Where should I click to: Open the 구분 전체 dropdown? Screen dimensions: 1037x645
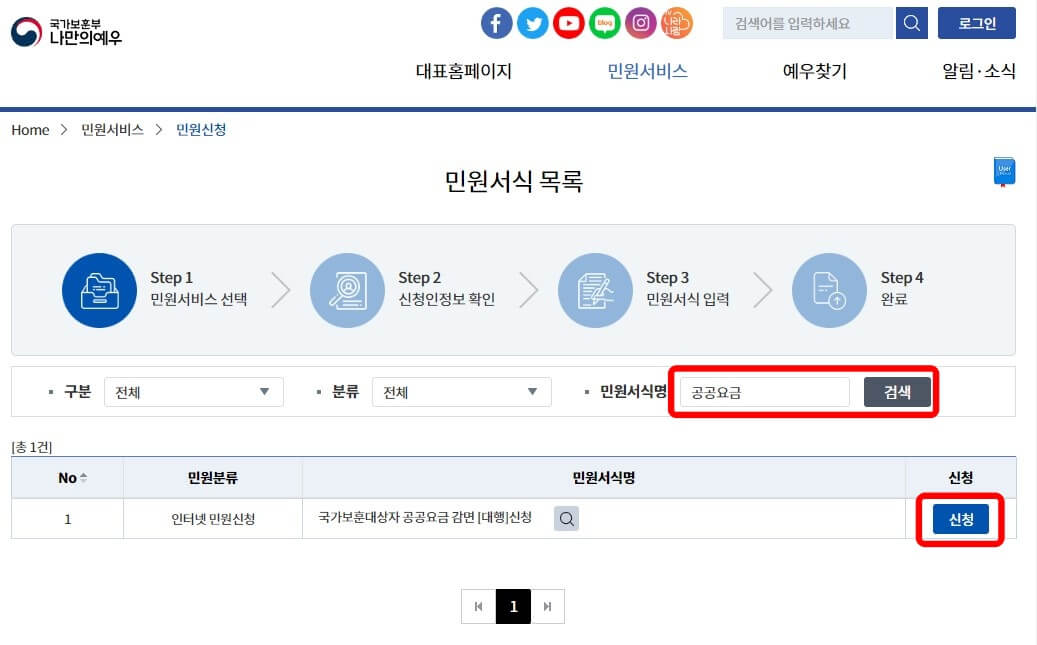(x=194, y=392)
